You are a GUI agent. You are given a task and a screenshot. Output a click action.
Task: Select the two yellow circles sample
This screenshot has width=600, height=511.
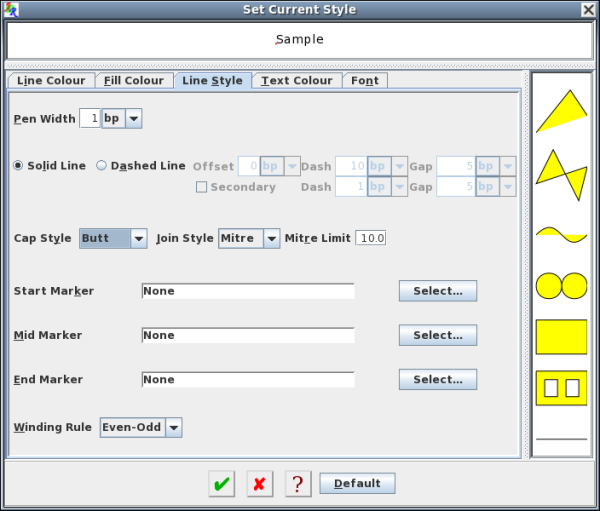[561, 286]
